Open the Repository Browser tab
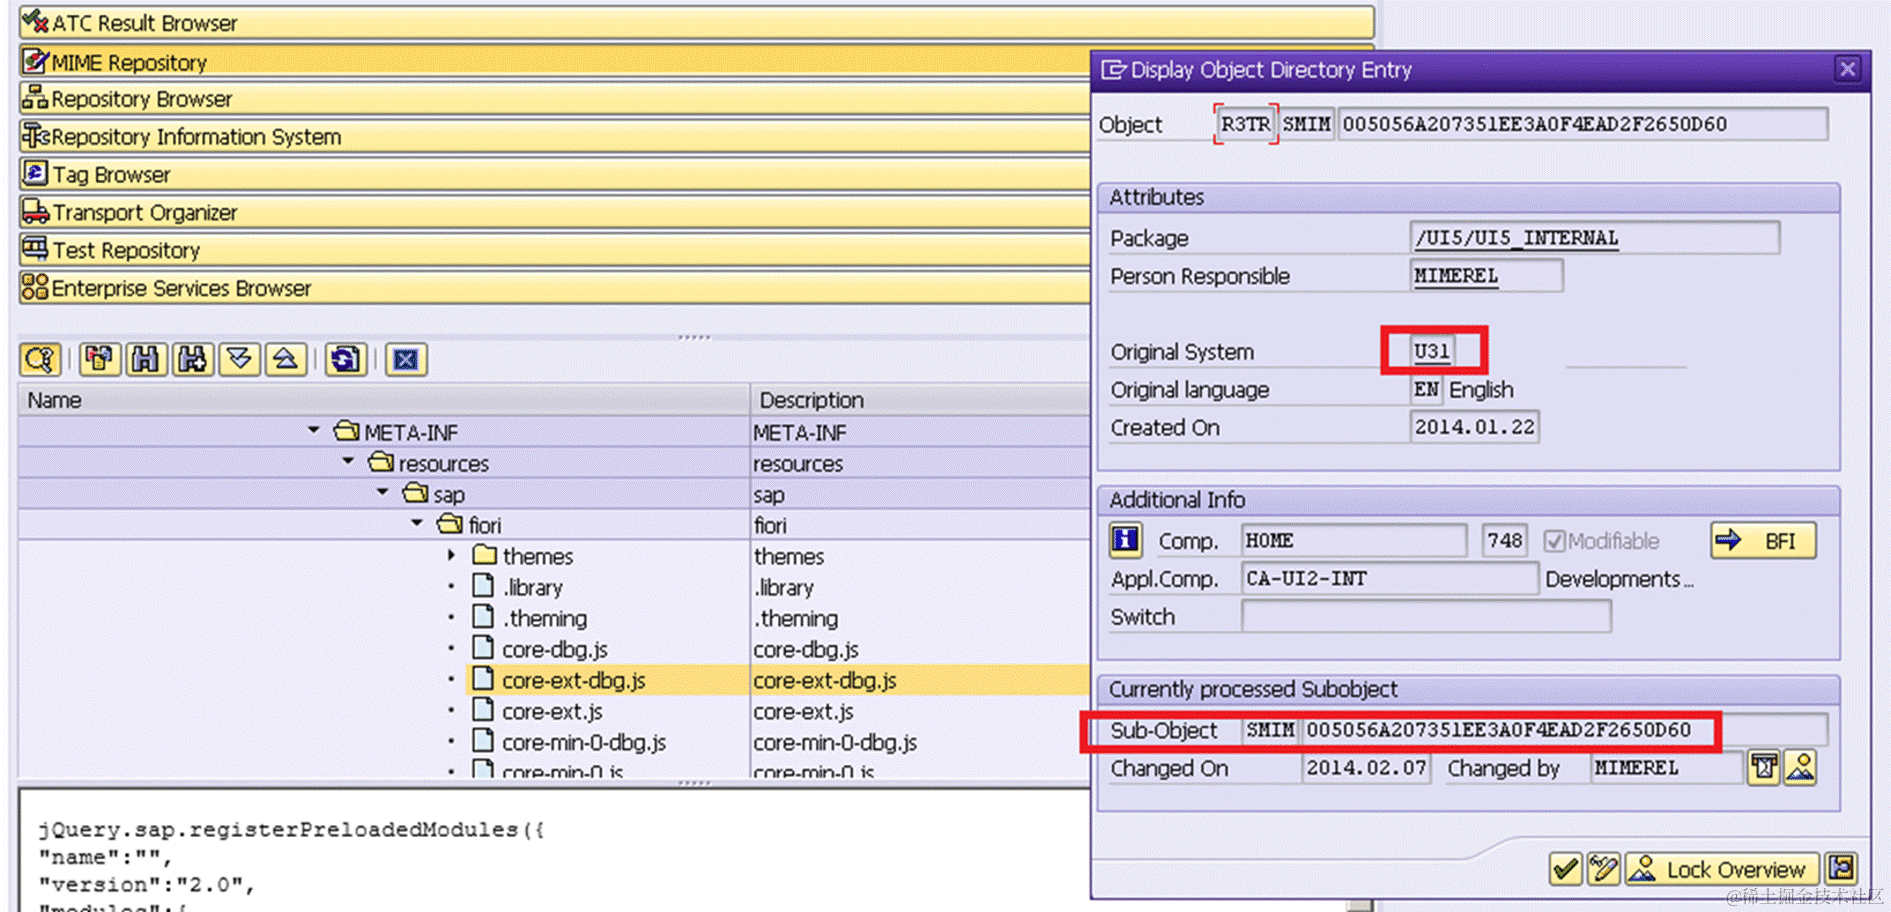 coord(554,99)
